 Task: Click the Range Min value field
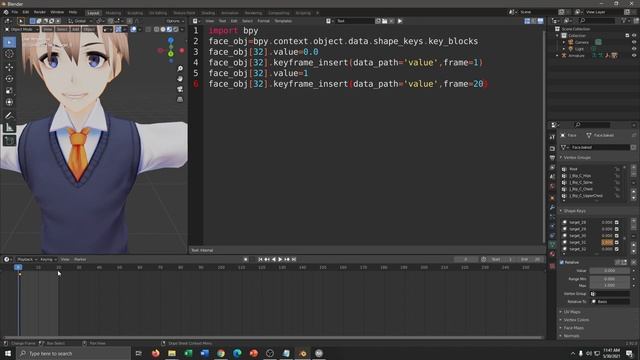tap(609, 279)
